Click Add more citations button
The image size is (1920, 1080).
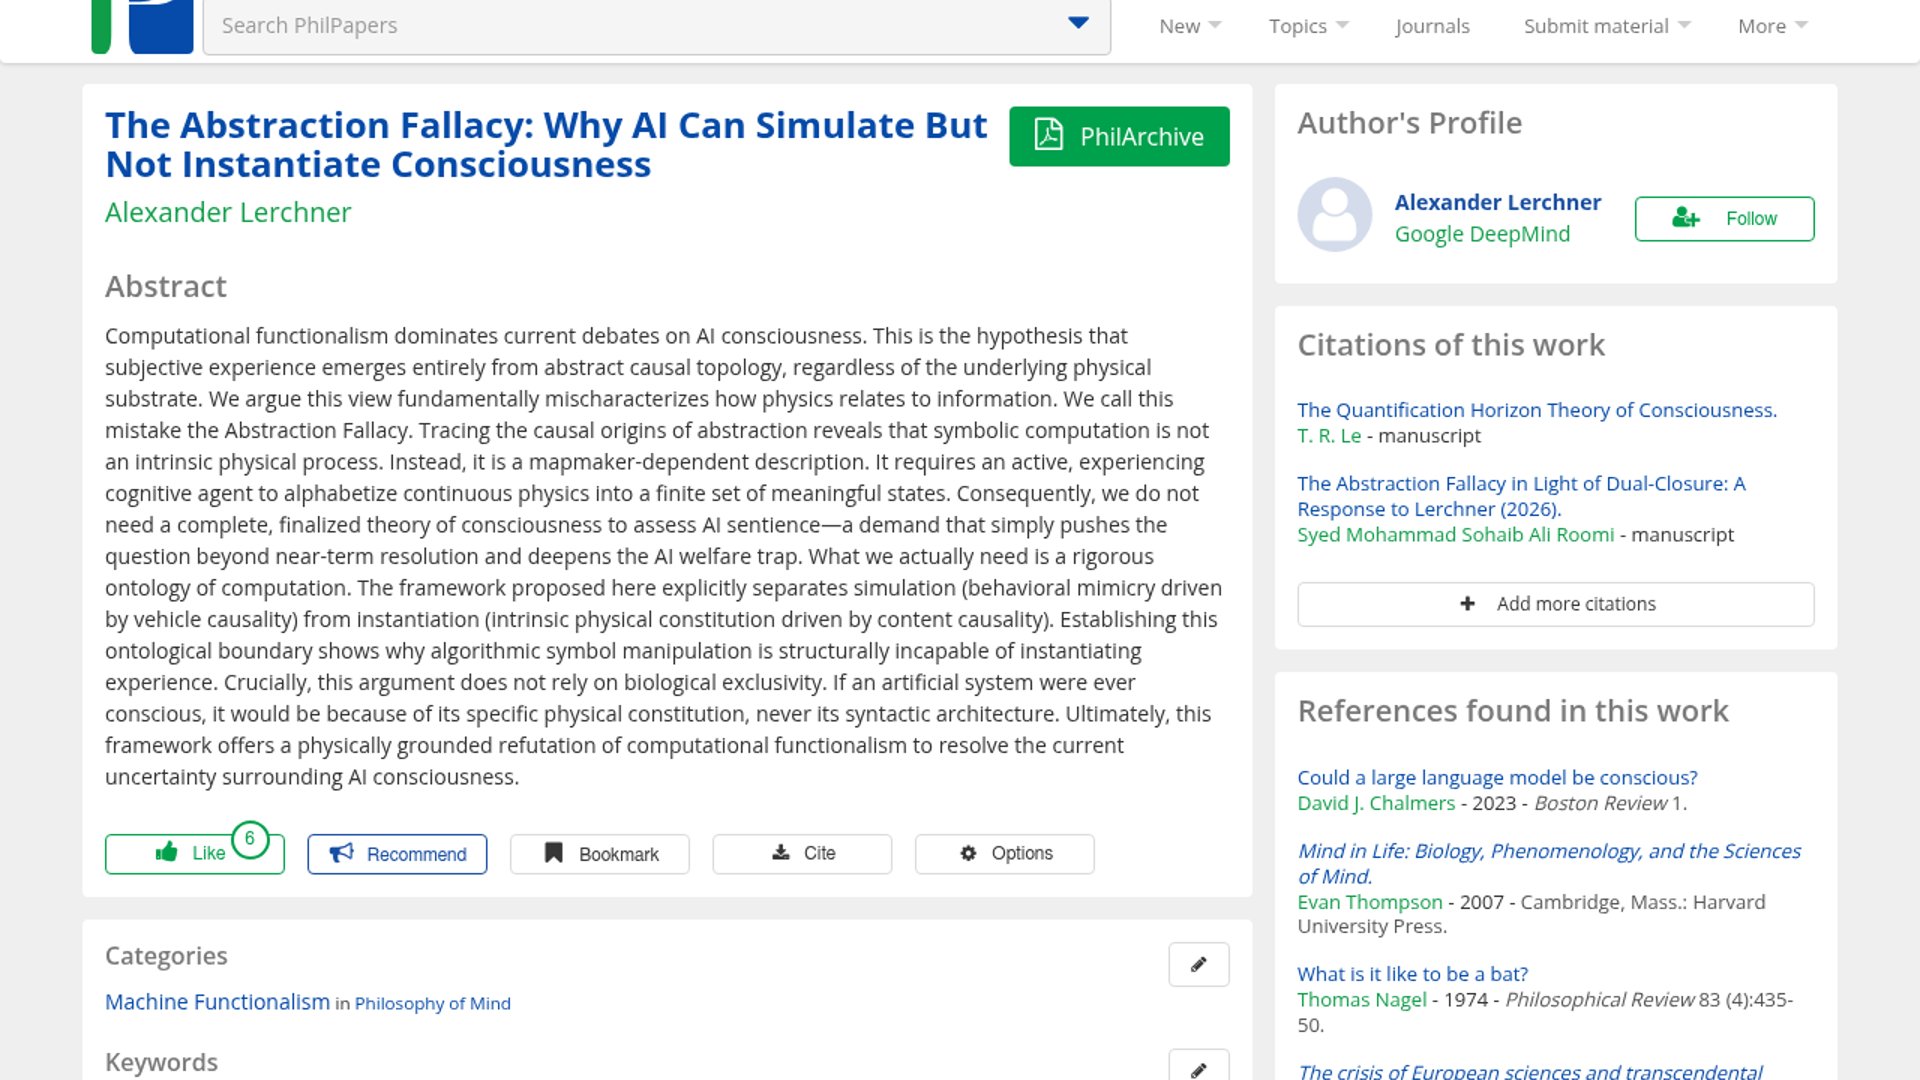click(x=1555, y=604)
